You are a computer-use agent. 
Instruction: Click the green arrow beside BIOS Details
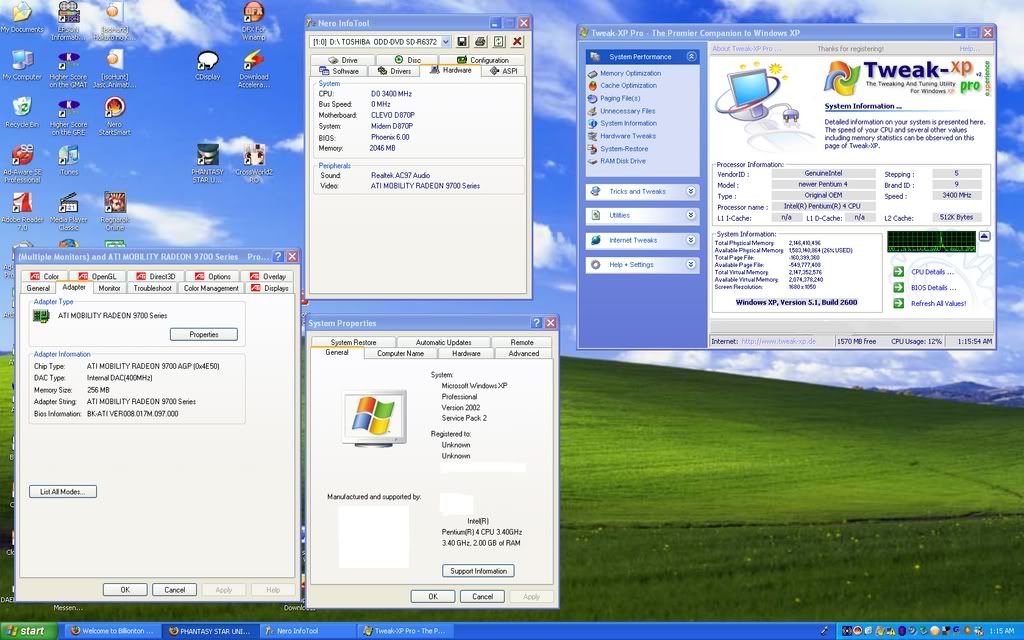[x=899, y=287]
